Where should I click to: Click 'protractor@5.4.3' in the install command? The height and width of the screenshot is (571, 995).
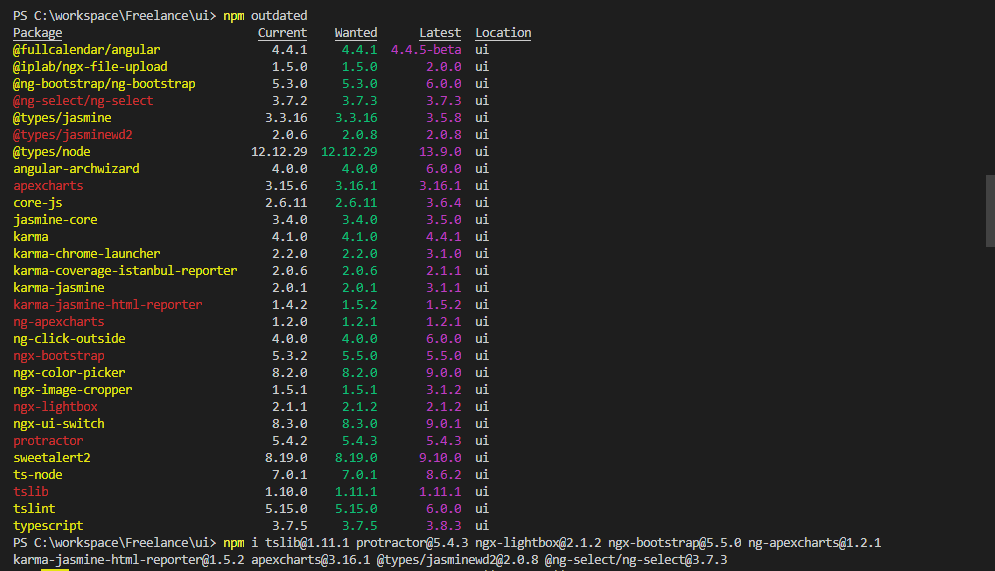tap(412, 543)
